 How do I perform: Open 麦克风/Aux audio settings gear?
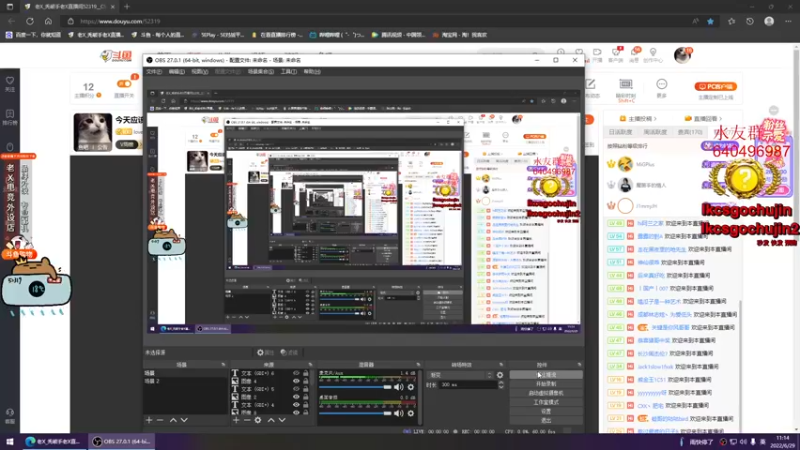tap(411, 387)
